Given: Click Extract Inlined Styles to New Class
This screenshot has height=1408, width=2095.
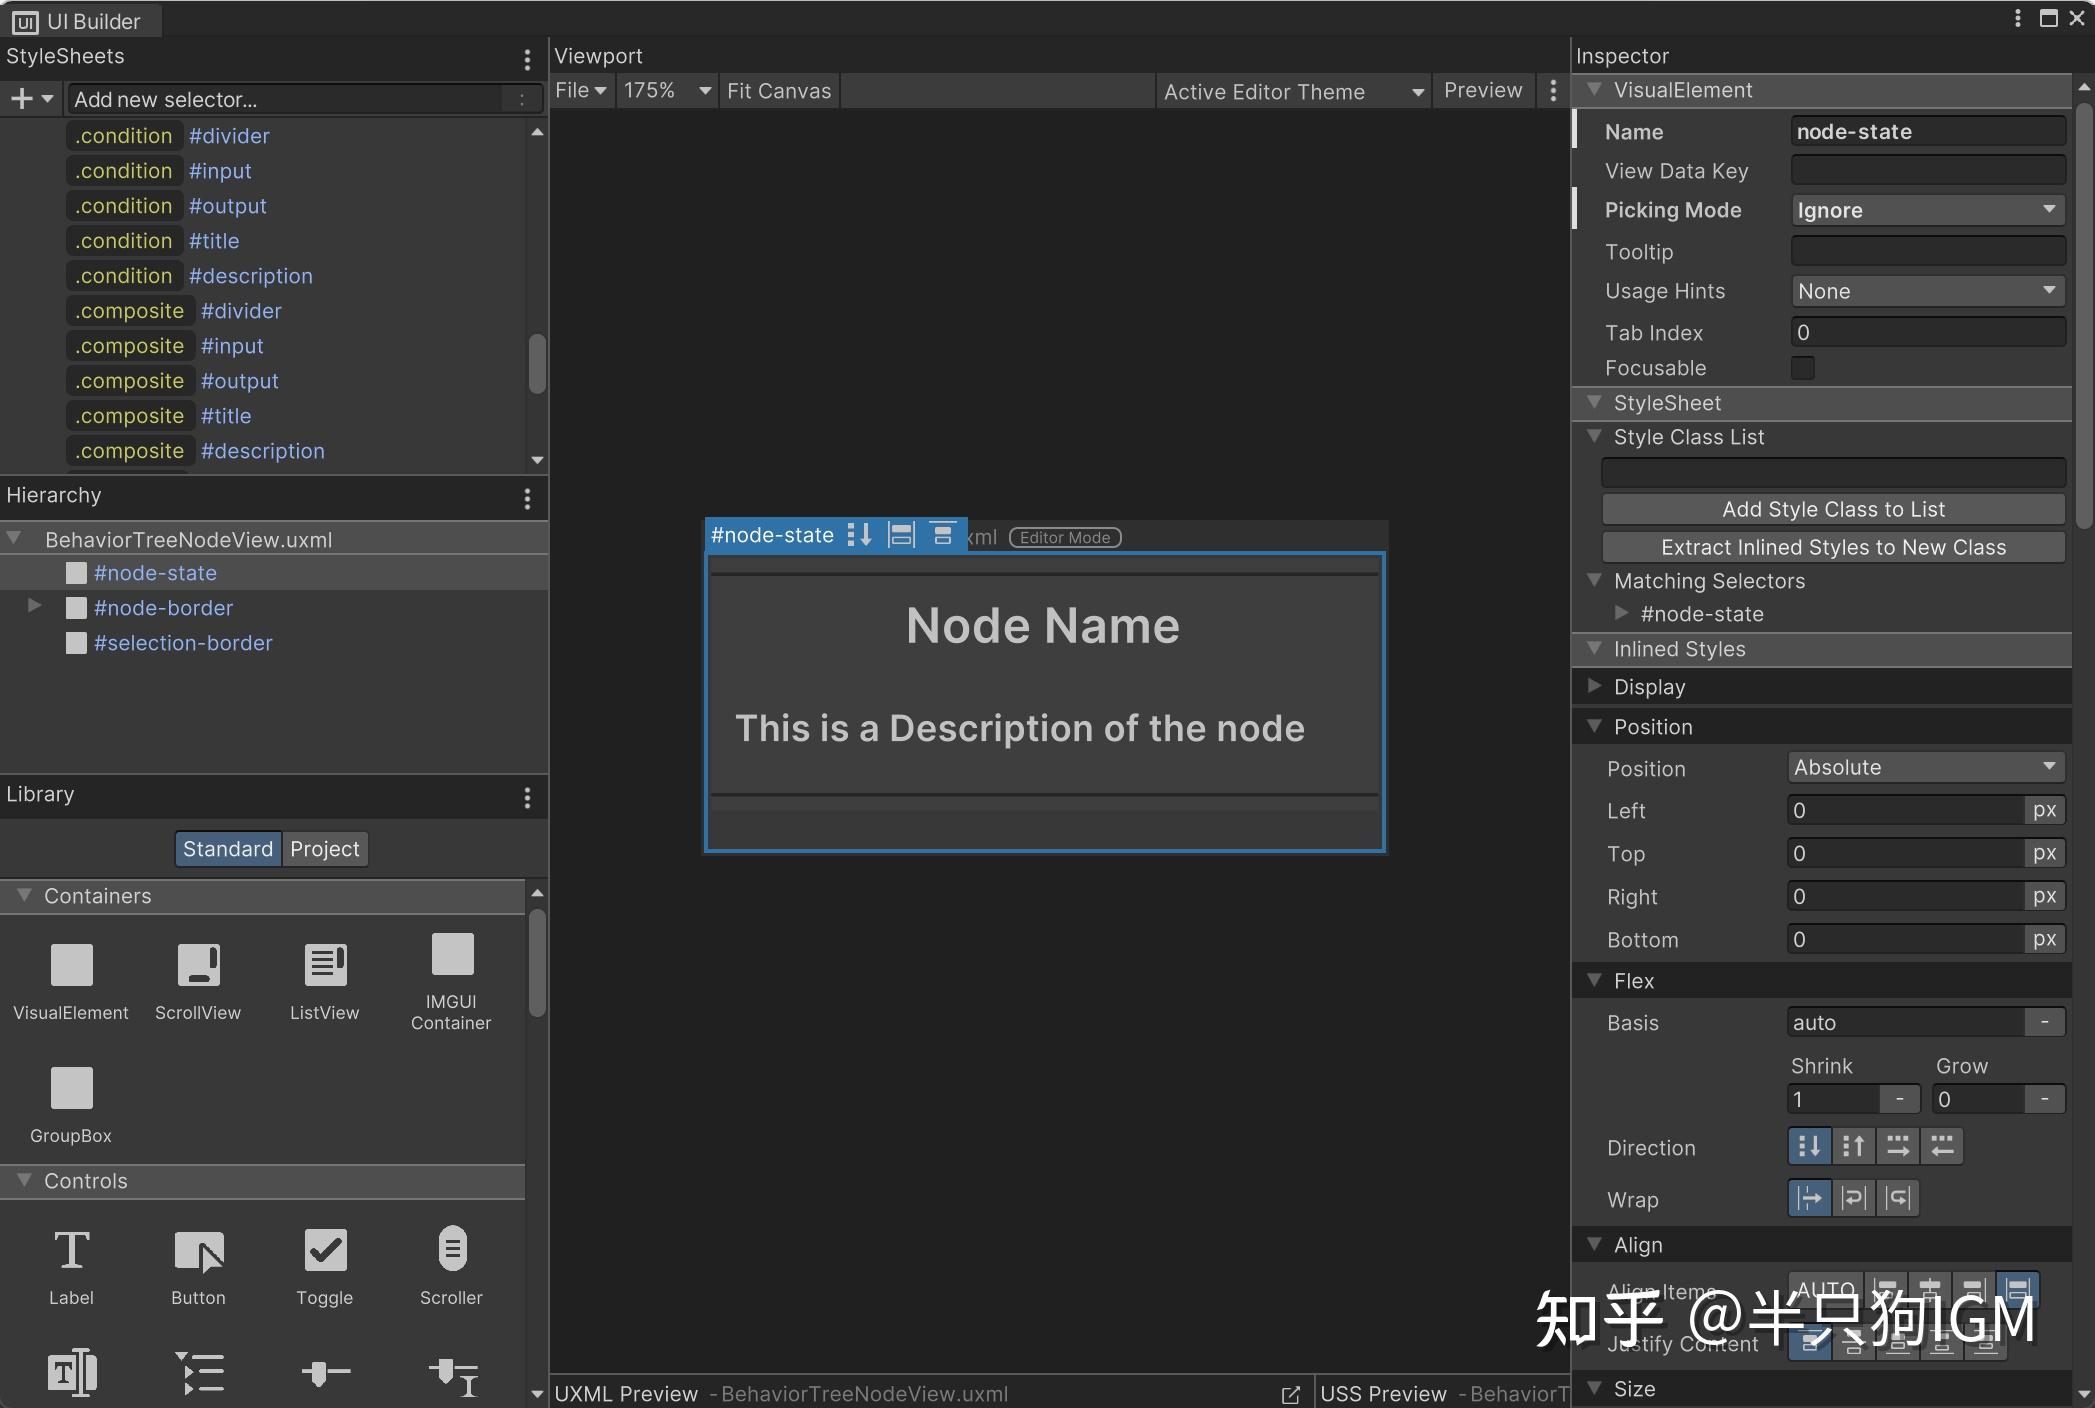Looking at the screenshot, I should (1831, 547).
